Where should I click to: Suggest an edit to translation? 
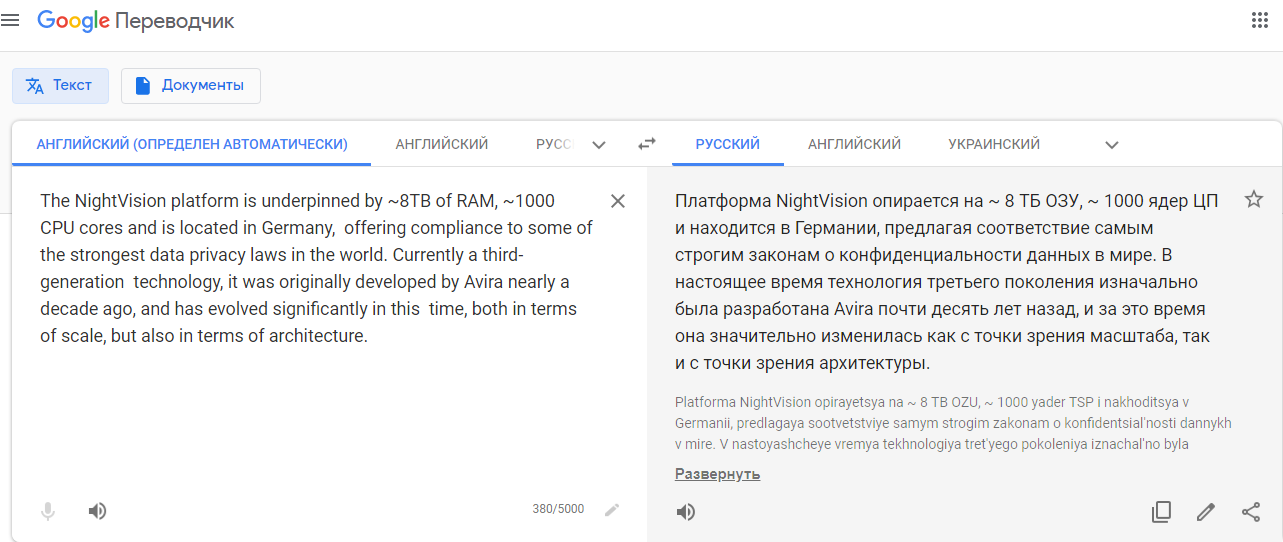pos(1206,512)
